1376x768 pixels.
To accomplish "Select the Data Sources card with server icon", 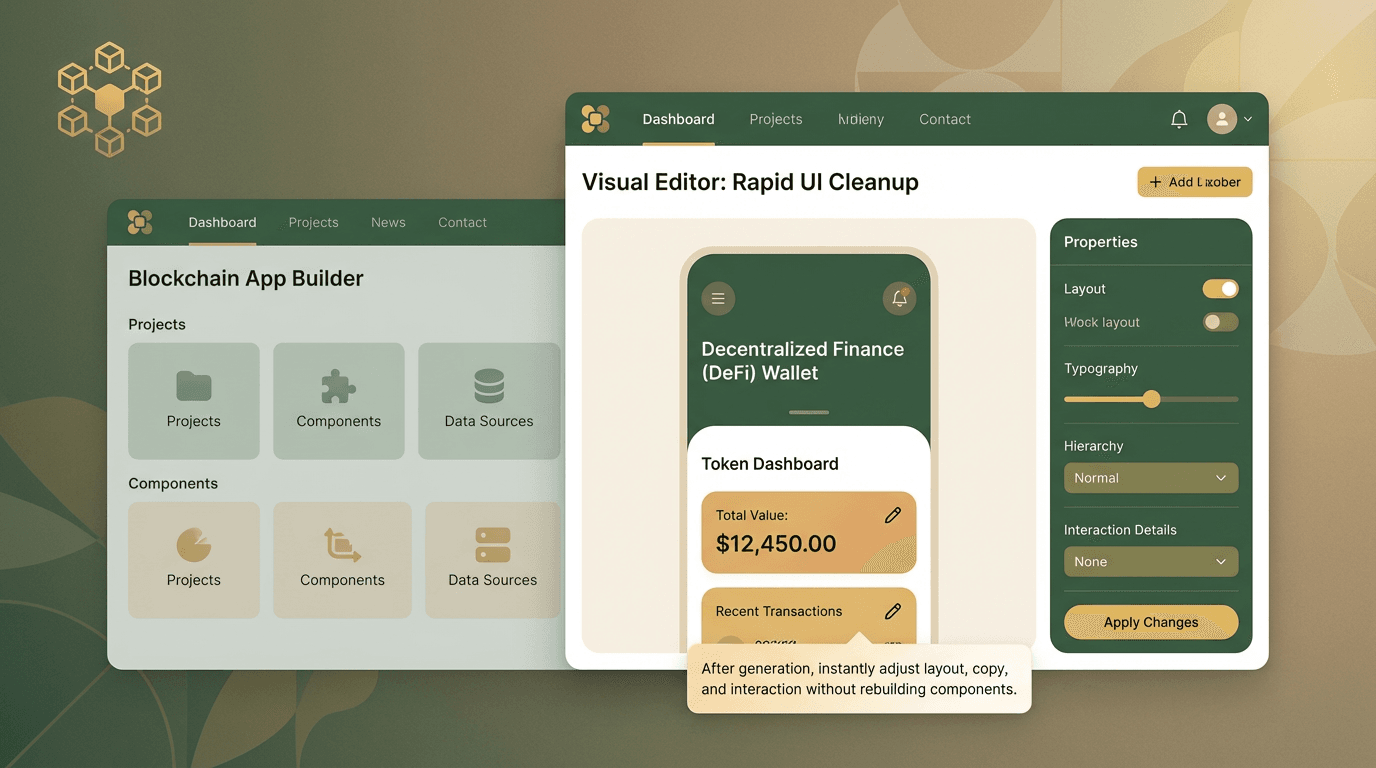I will pos(493,560).
